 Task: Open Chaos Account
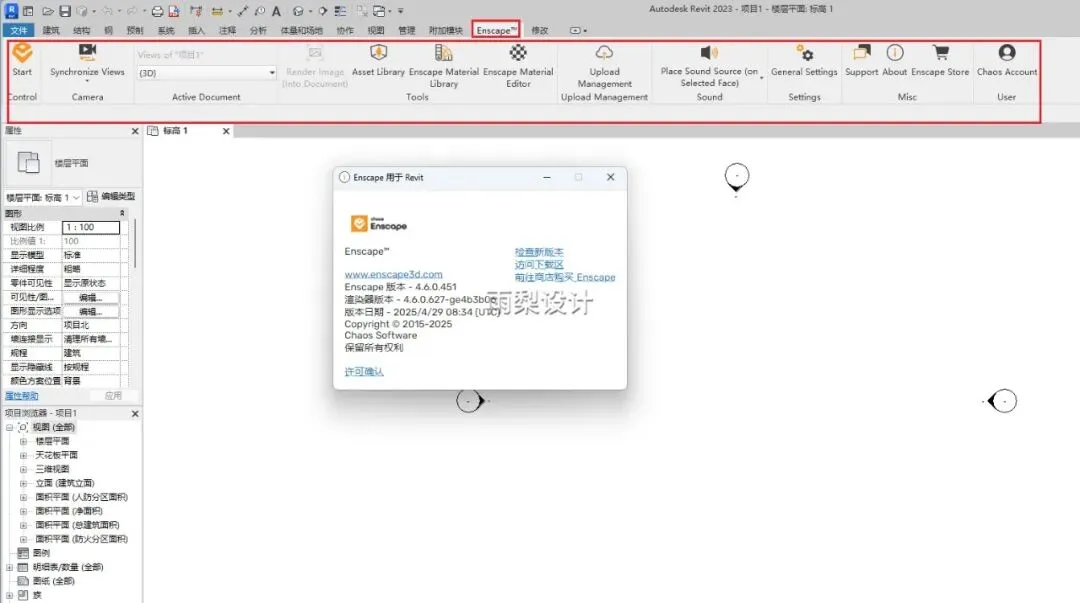[x=1006, y=60]
